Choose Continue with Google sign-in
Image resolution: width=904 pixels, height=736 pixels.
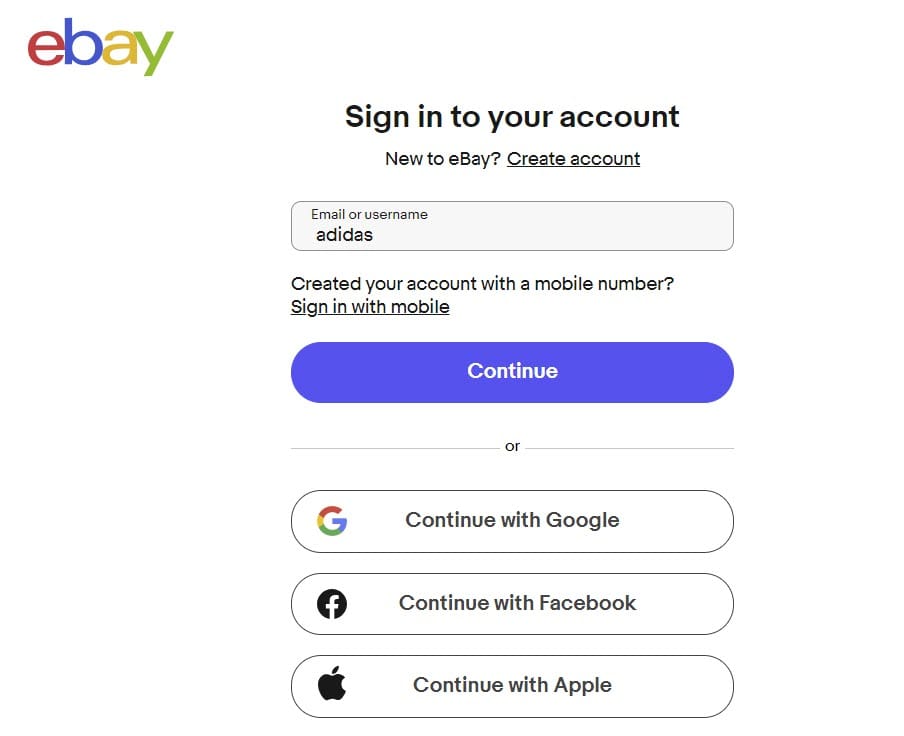point(512,521)
